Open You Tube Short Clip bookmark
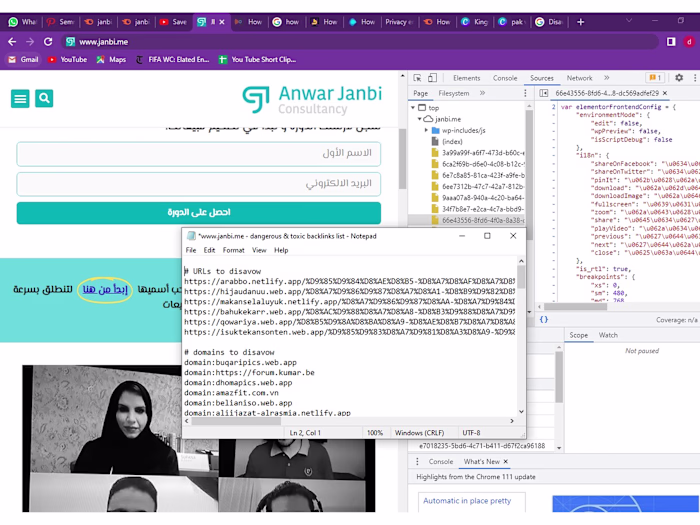700x525 pixels. click(258, 59)
